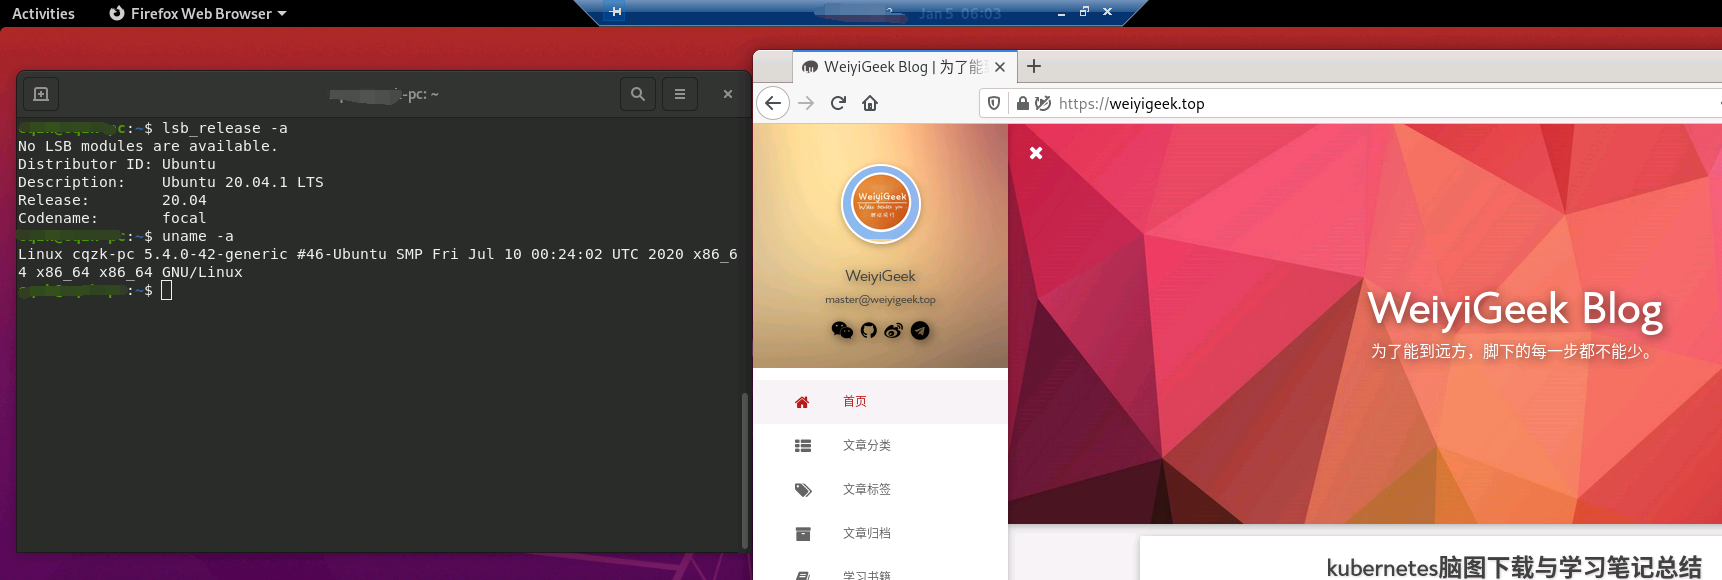The image size is (1722, 580).
Task: Click the 'Codename: focal' line in terminal
Action: tap(112, 218)
